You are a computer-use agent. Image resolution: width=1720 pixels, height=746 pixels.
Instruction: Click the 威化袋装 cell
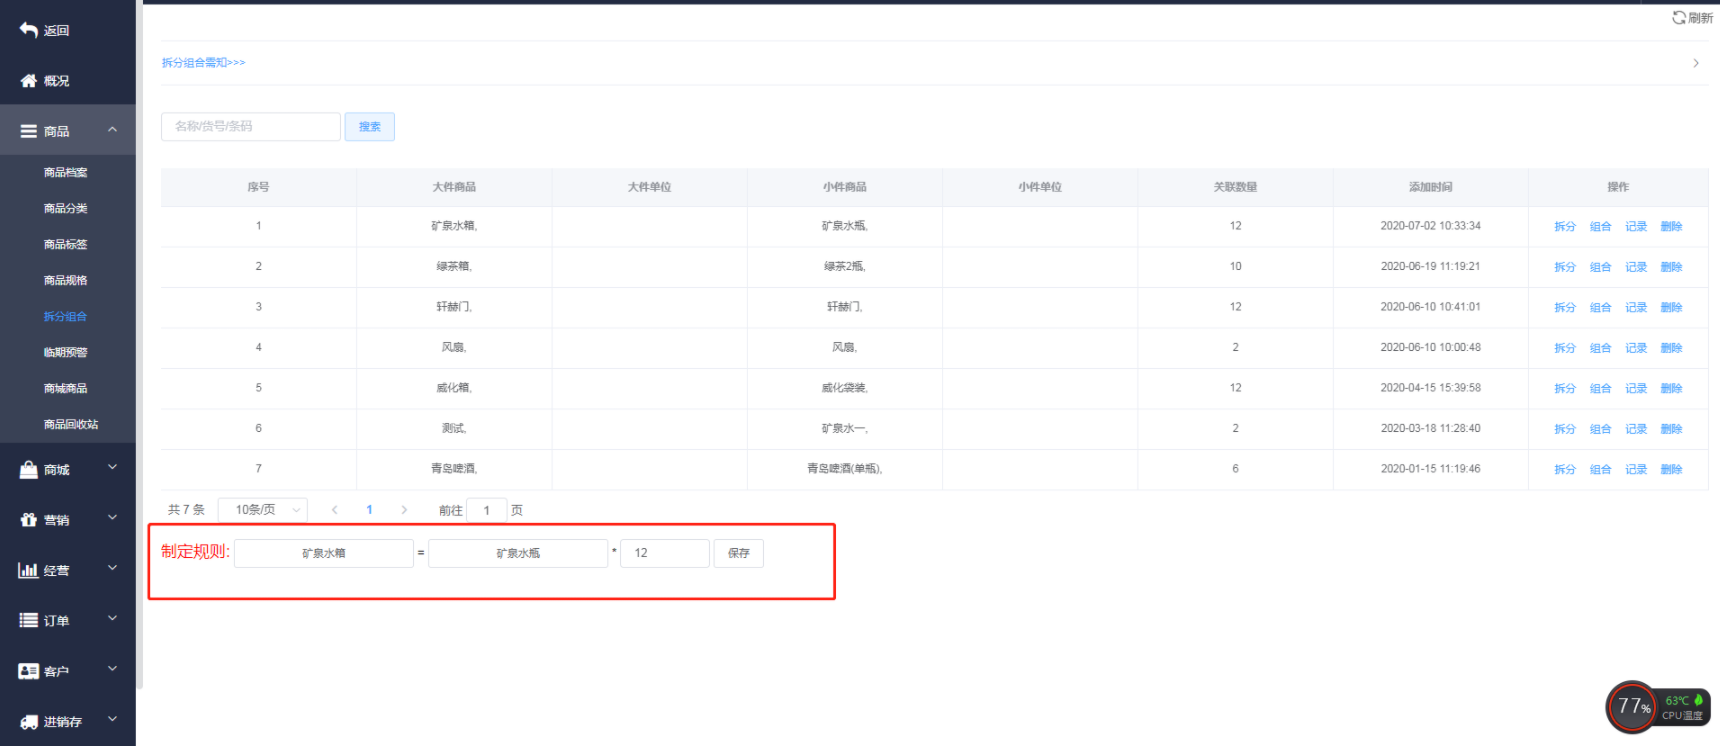point(845,388)
